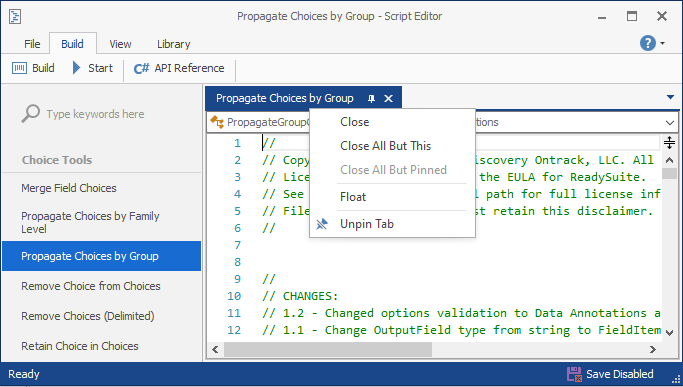Choose Close All But This

(x=392, y=146)
